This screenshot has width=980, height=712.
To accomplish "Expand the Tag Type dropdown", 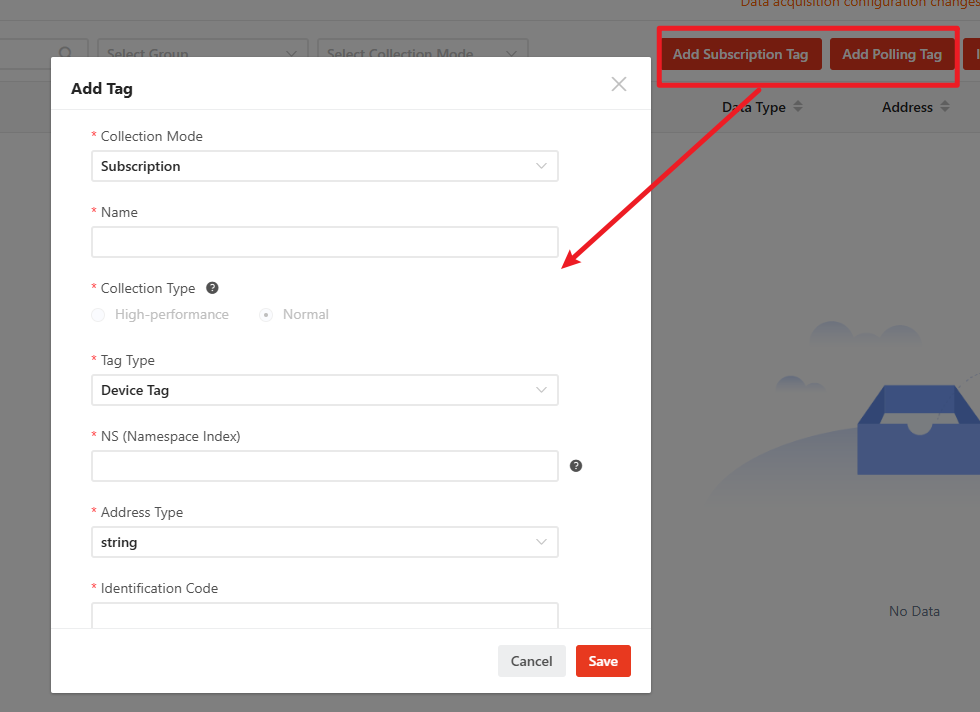I will pyautogui.click(x=324, y=390).
